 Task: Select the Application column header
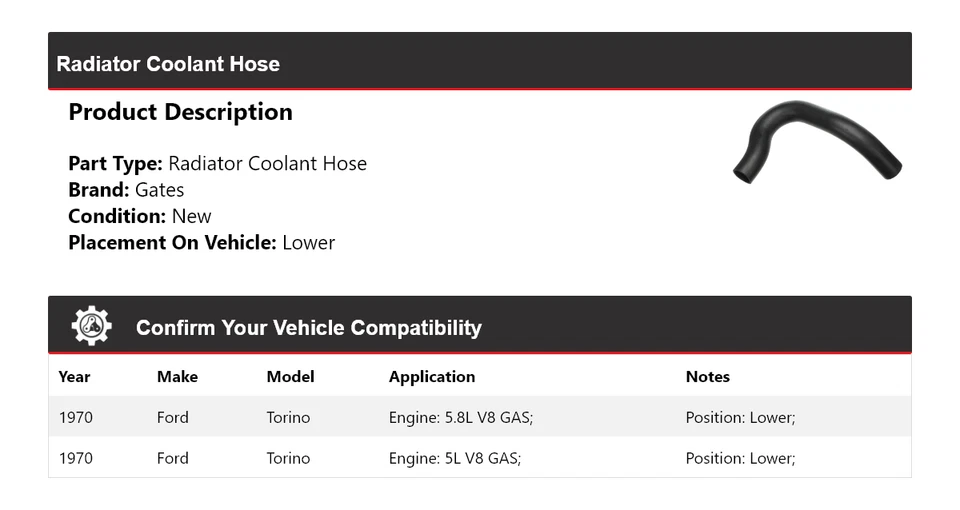[431, 377]
